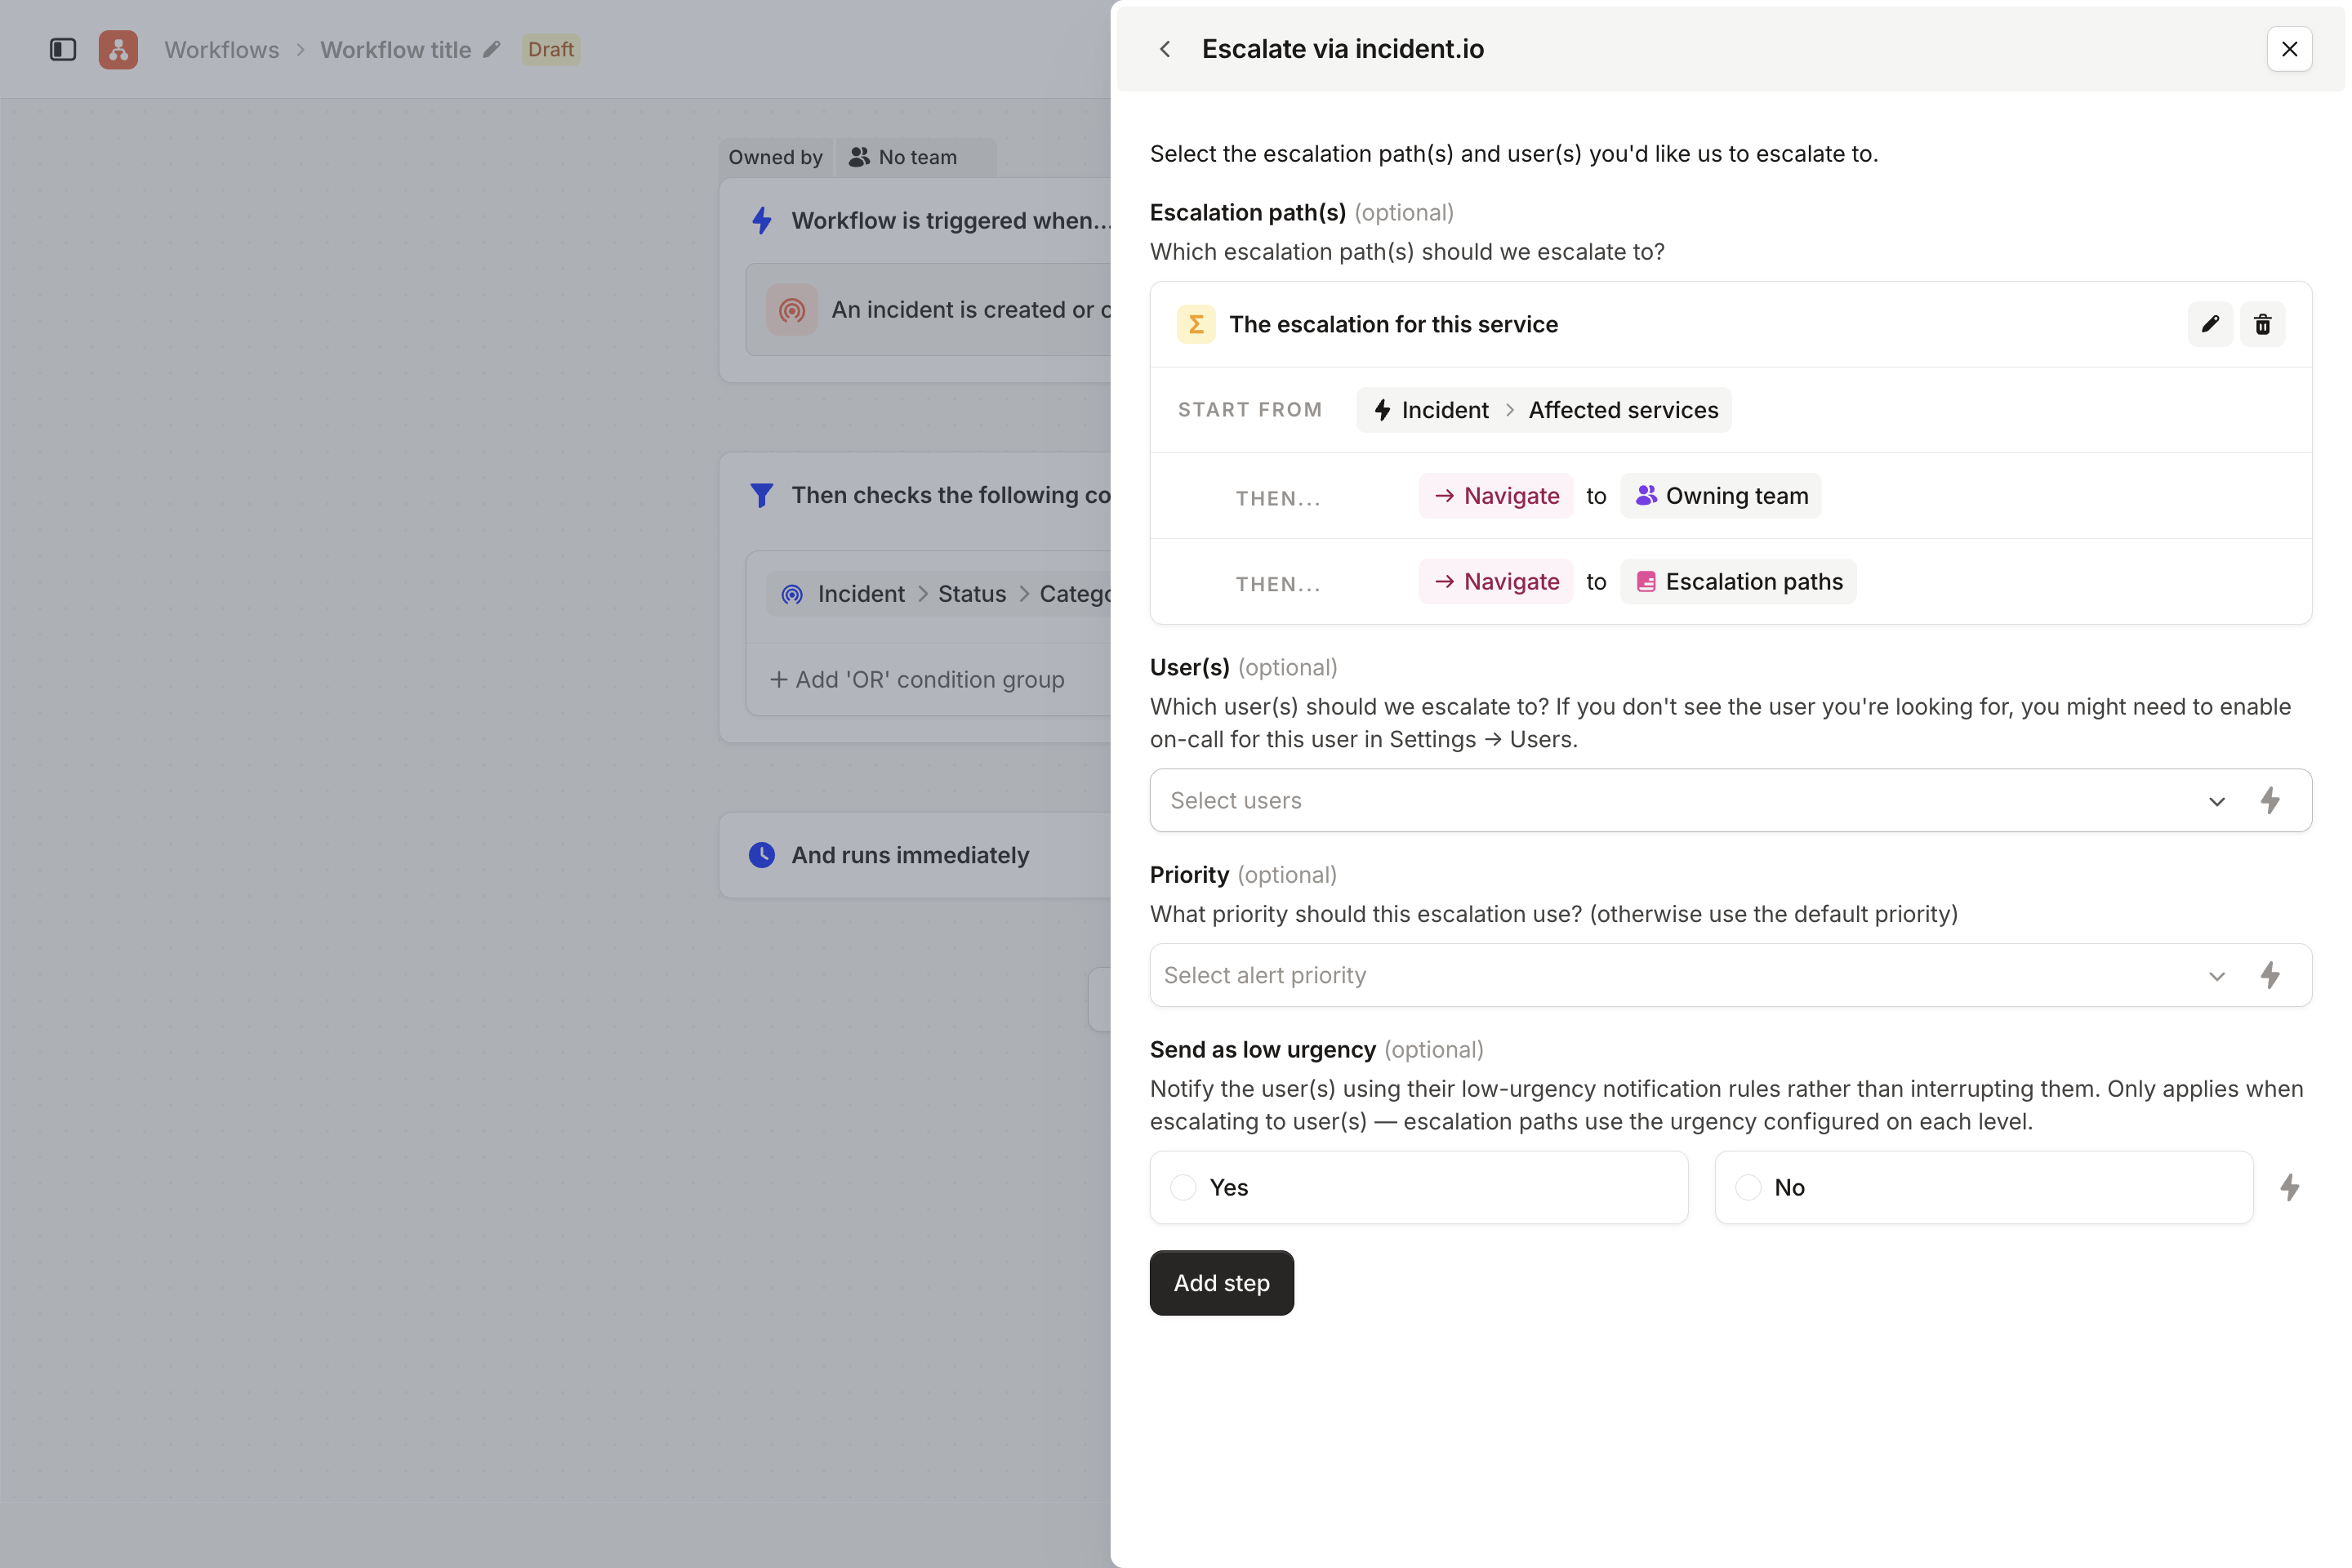Click the red incident.io logo icon

click(118, 49)
